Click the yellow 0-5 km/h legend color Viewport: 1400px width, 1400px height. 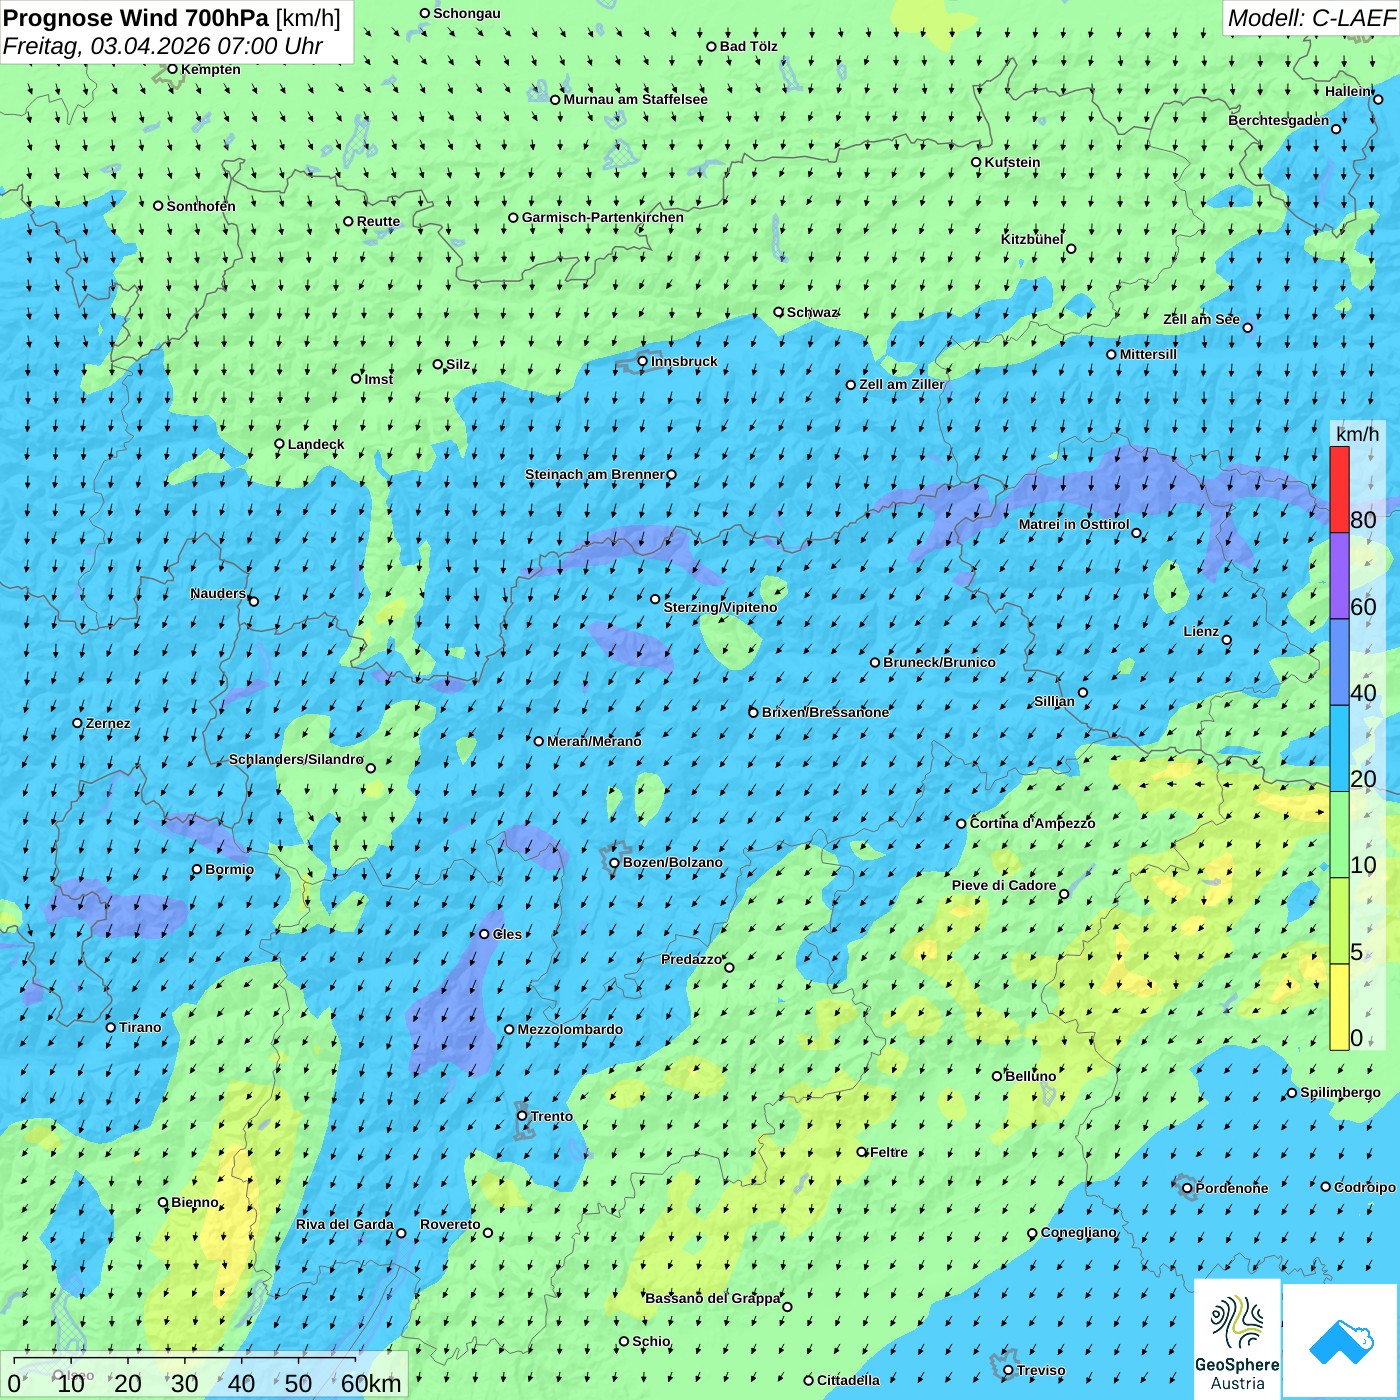tap(1339, 1007)
